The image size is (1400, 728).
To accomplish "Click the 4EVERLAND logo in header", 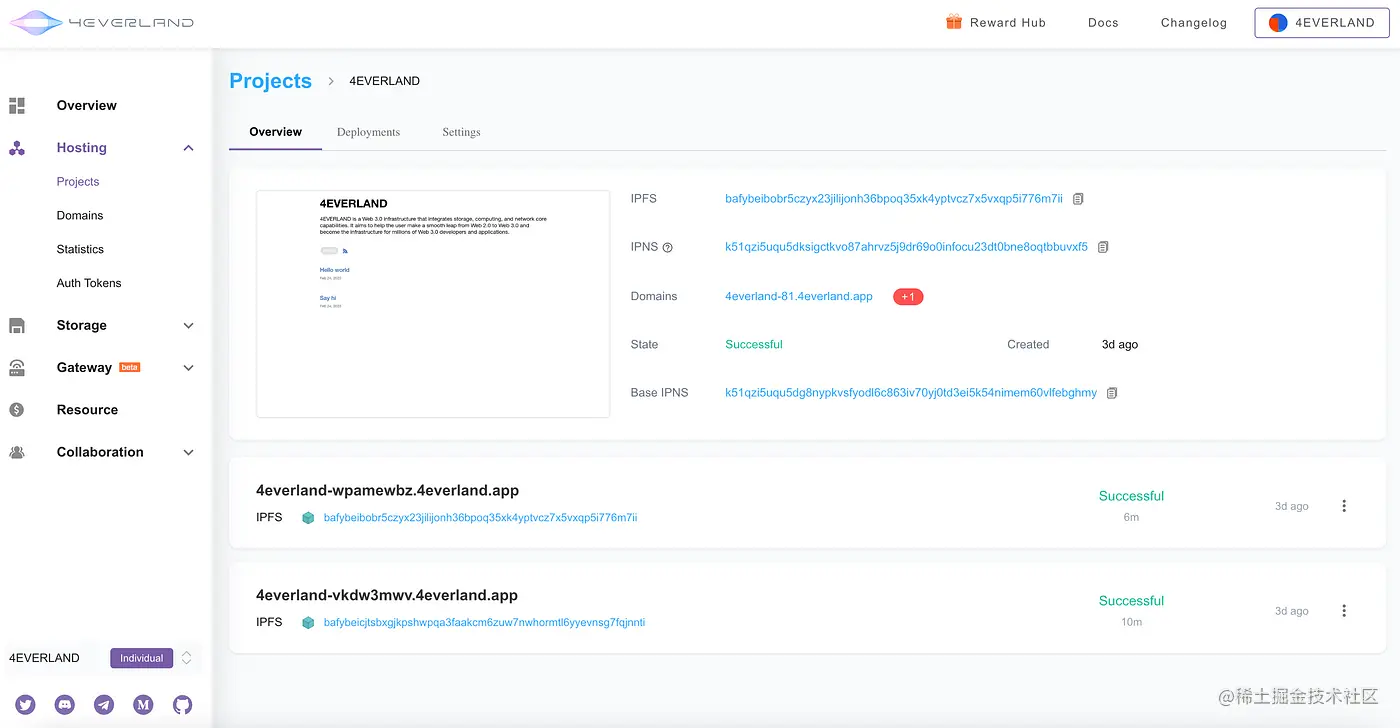I will (101, 22).
